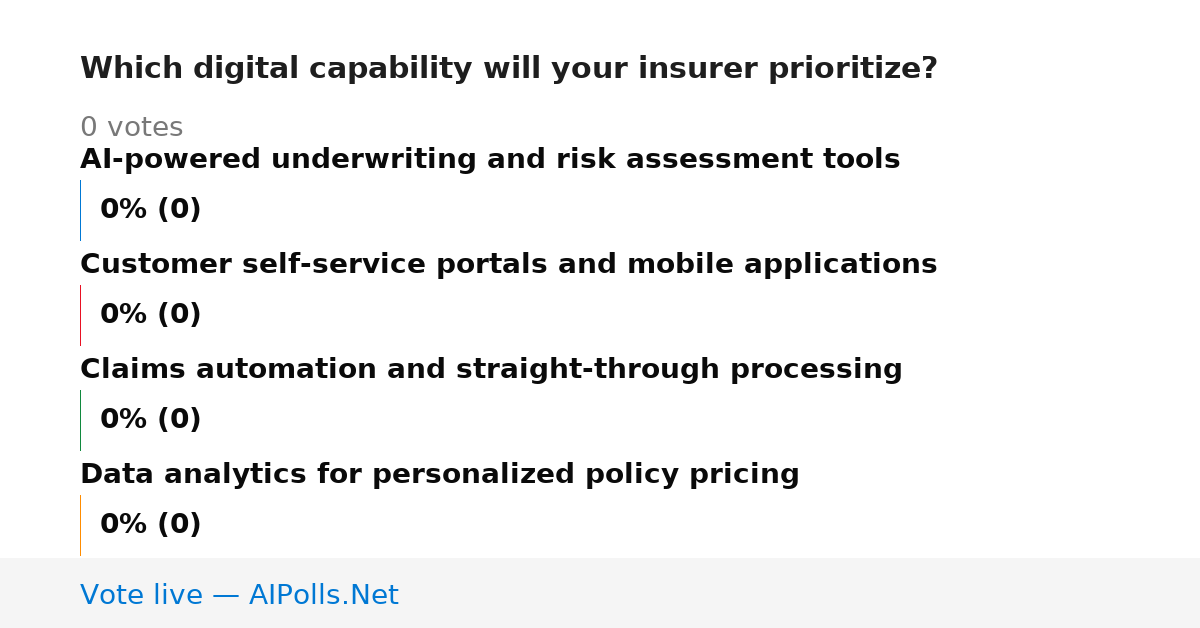Click the 0 votes counter text
The height and width of the screenshot is (628, 1200).
(x=132, y=128)
